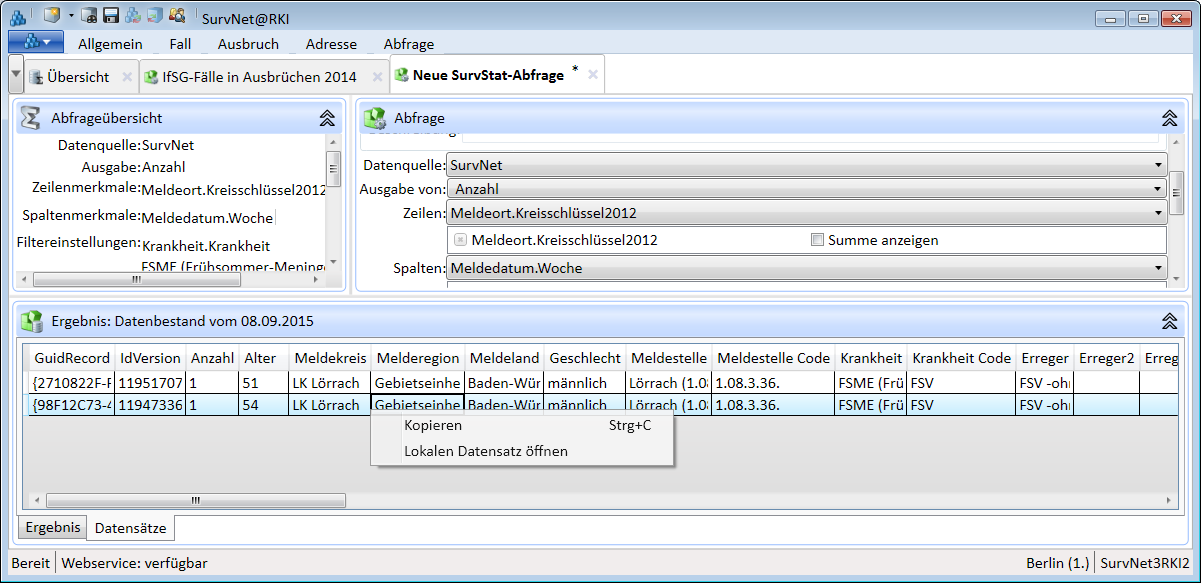Click the results table horizontal scrollbar
The width and height of the screenshot is (1201, 583).
(x=195, y=500)
